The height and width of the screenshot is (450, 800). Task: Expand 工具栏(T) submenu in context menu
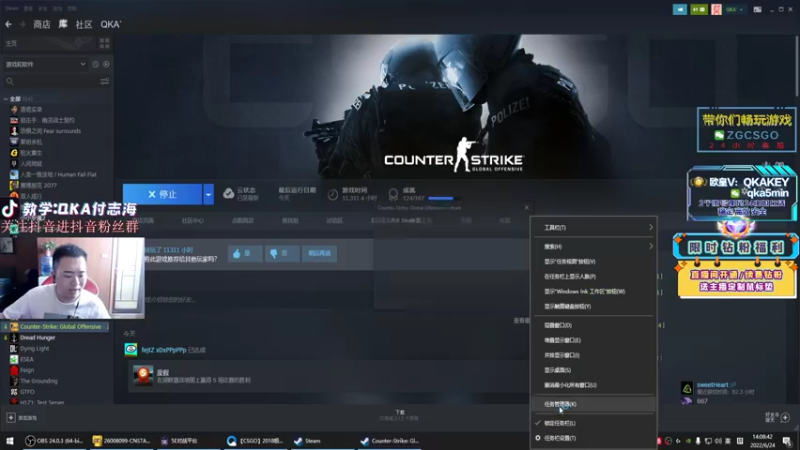pyautogui.click(x=594, y=228)
